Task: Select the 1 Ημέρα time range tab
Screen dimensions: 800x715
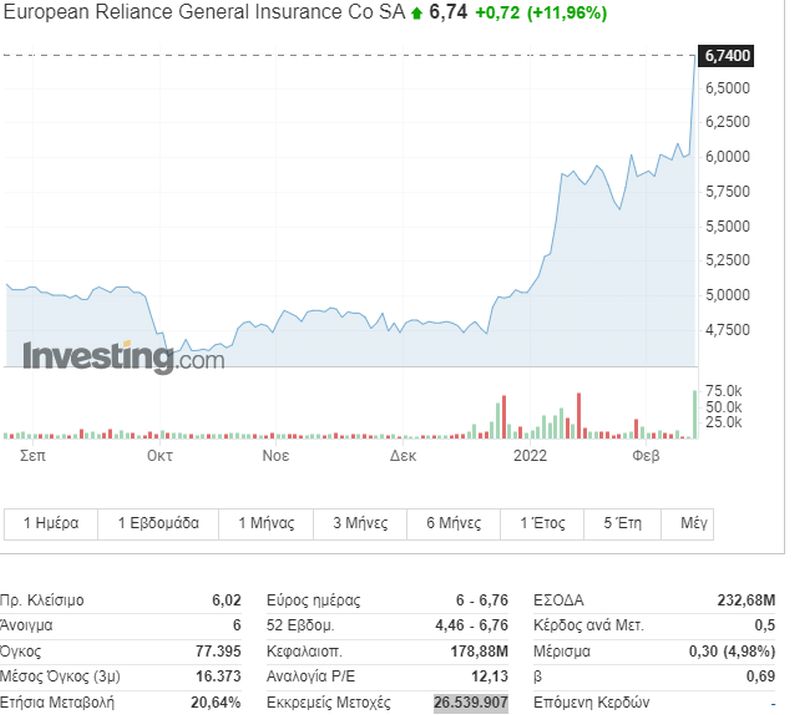Action: (51, 524)
